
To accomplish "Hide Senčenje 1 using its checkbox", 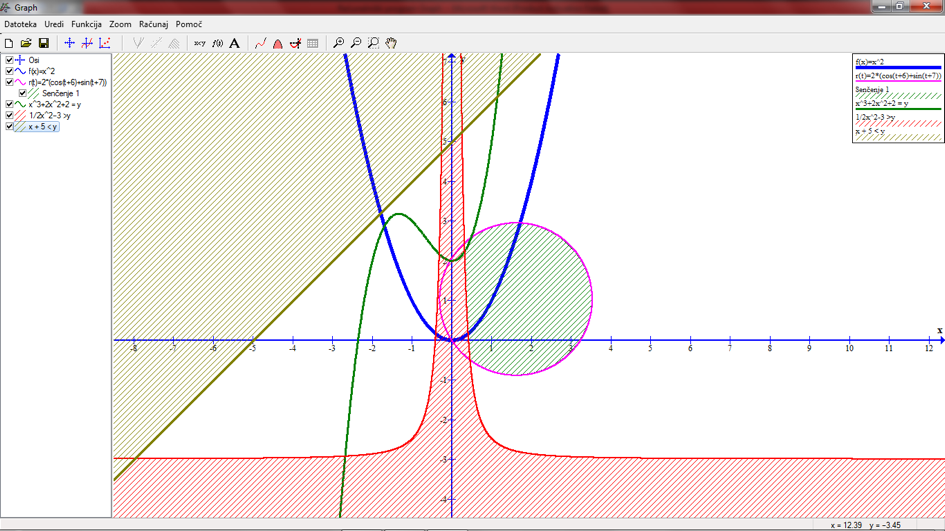I will click(x=23, y=93).
